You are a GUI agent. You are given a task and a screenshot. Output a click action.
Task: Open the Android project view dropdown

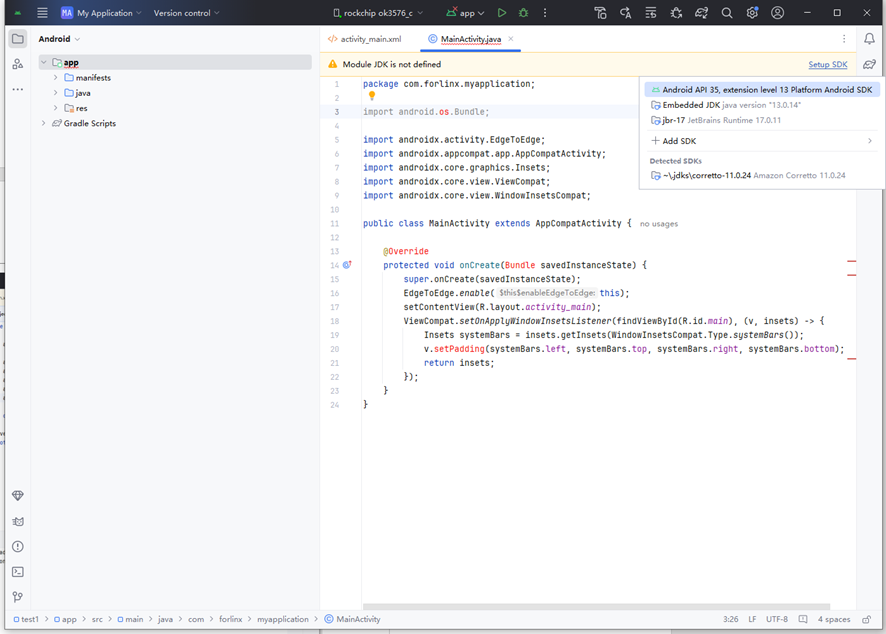pos(59,39)
